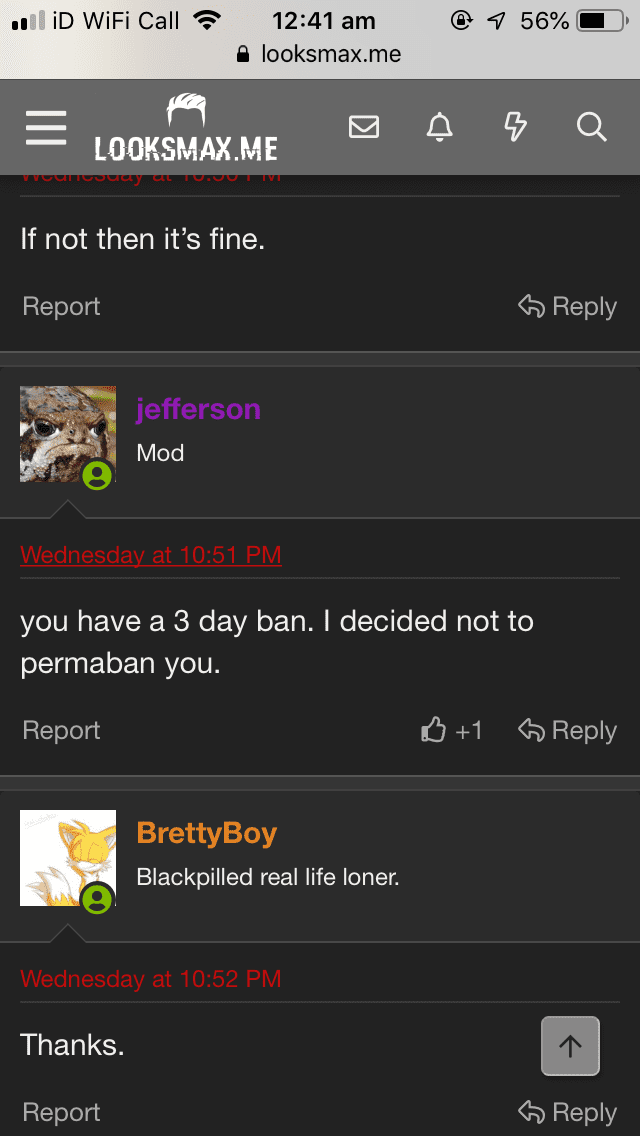Viewport: 640px width, 1136px height.
Task: Tap the looksmax.me address bar
Action: tap(320, 53)
